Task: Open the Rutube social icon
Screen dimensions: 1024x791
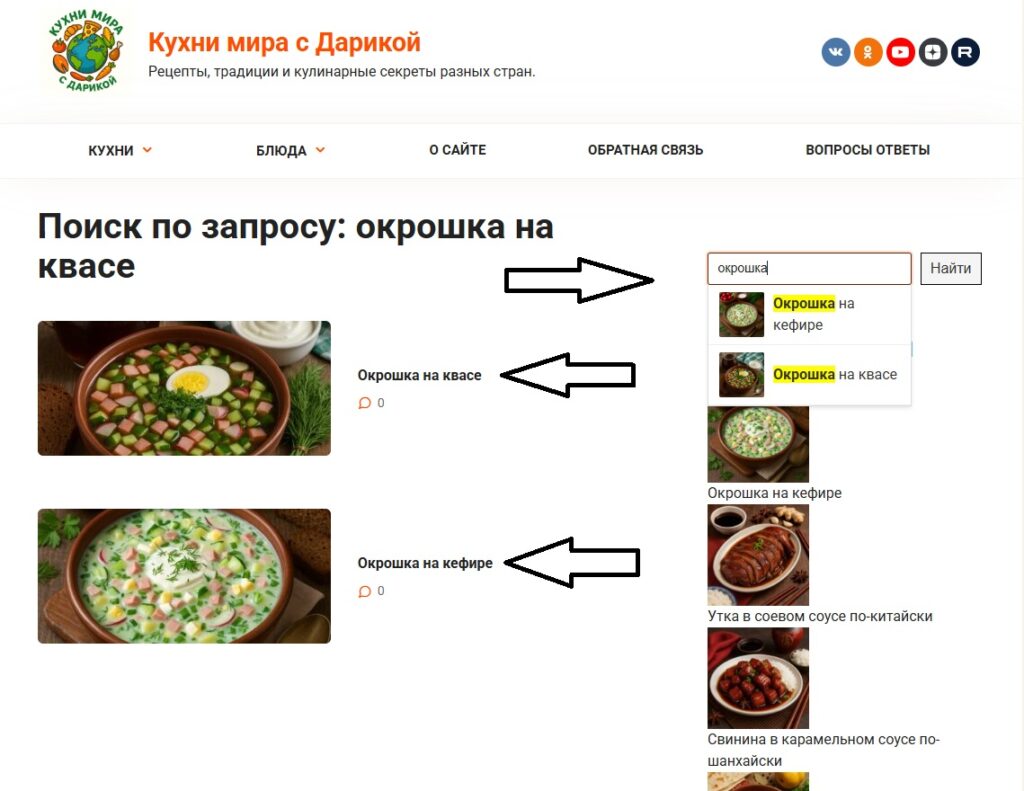Action: (965, 52)
